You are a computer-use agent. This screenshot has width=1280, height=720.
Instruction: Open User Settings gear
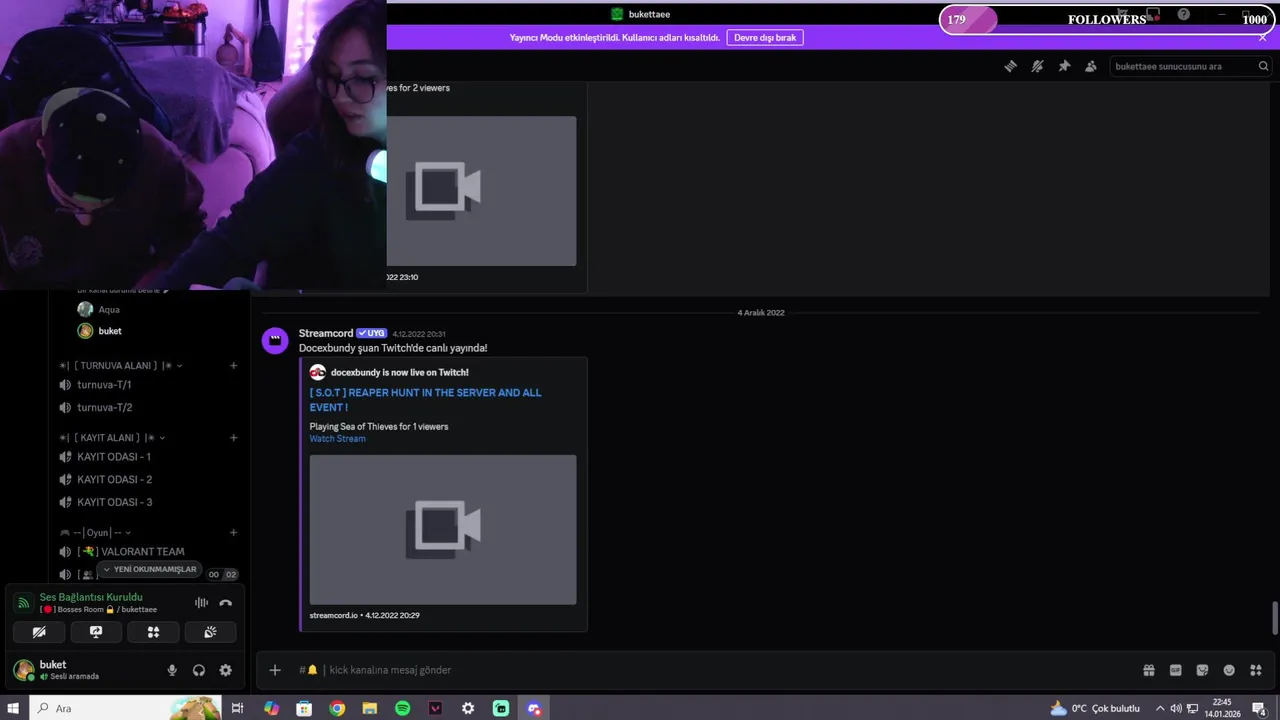point(225,670)
